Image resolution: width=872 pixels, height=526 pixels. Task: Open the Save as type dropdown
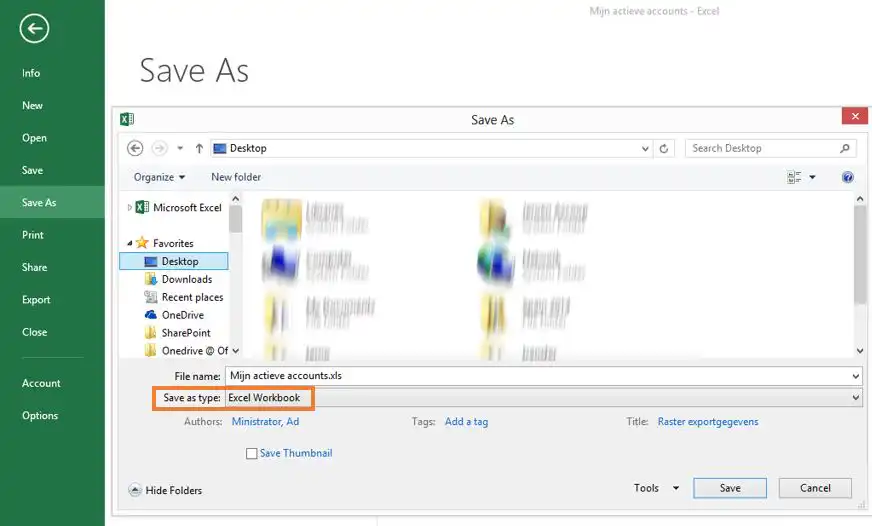(x=540, y=398)
